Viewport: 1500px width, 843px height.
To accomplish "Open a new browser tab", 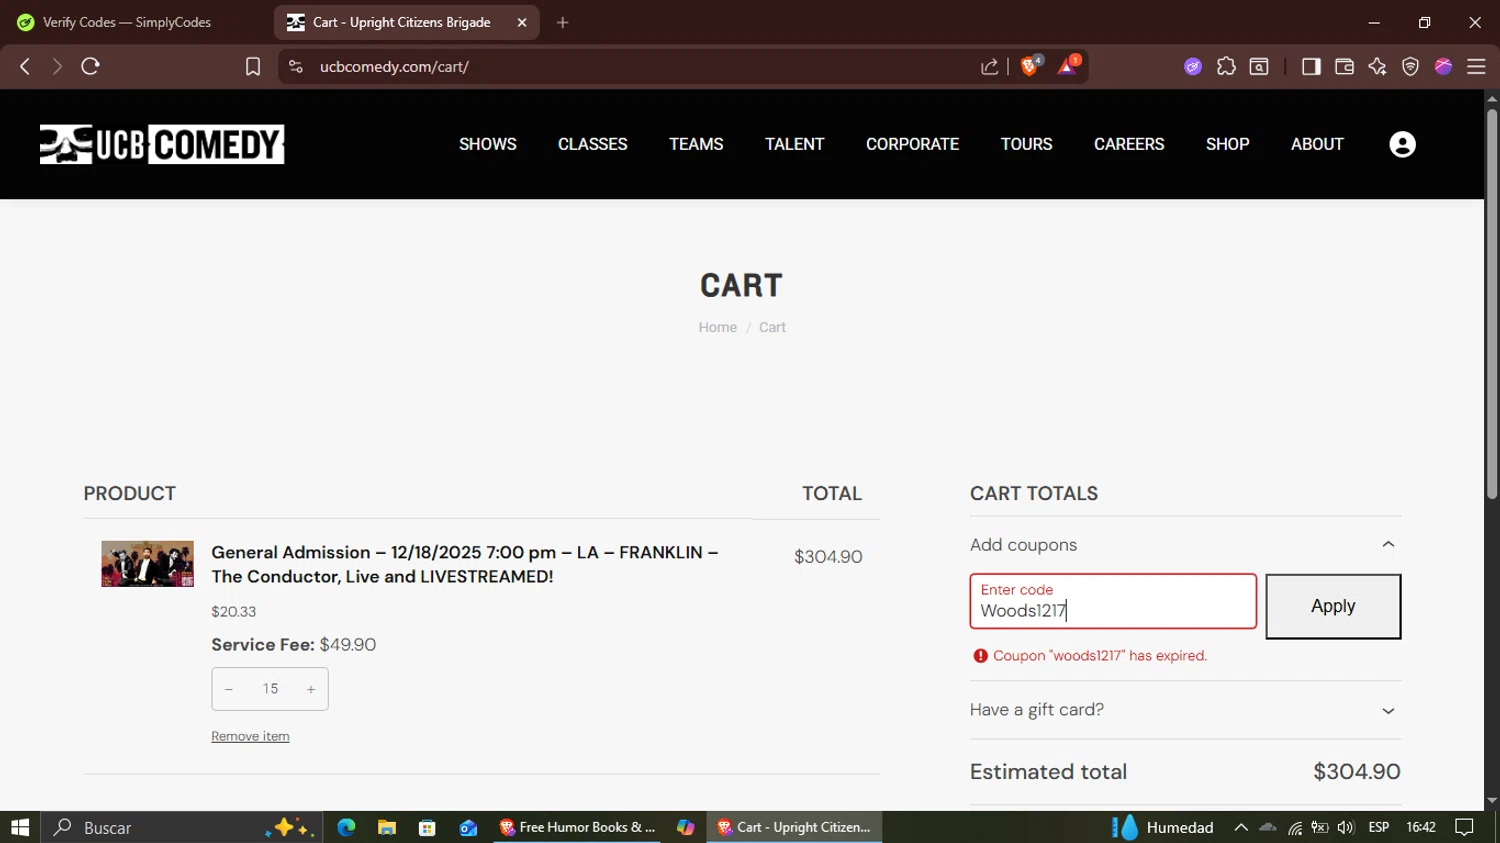I will click(563, 22).
